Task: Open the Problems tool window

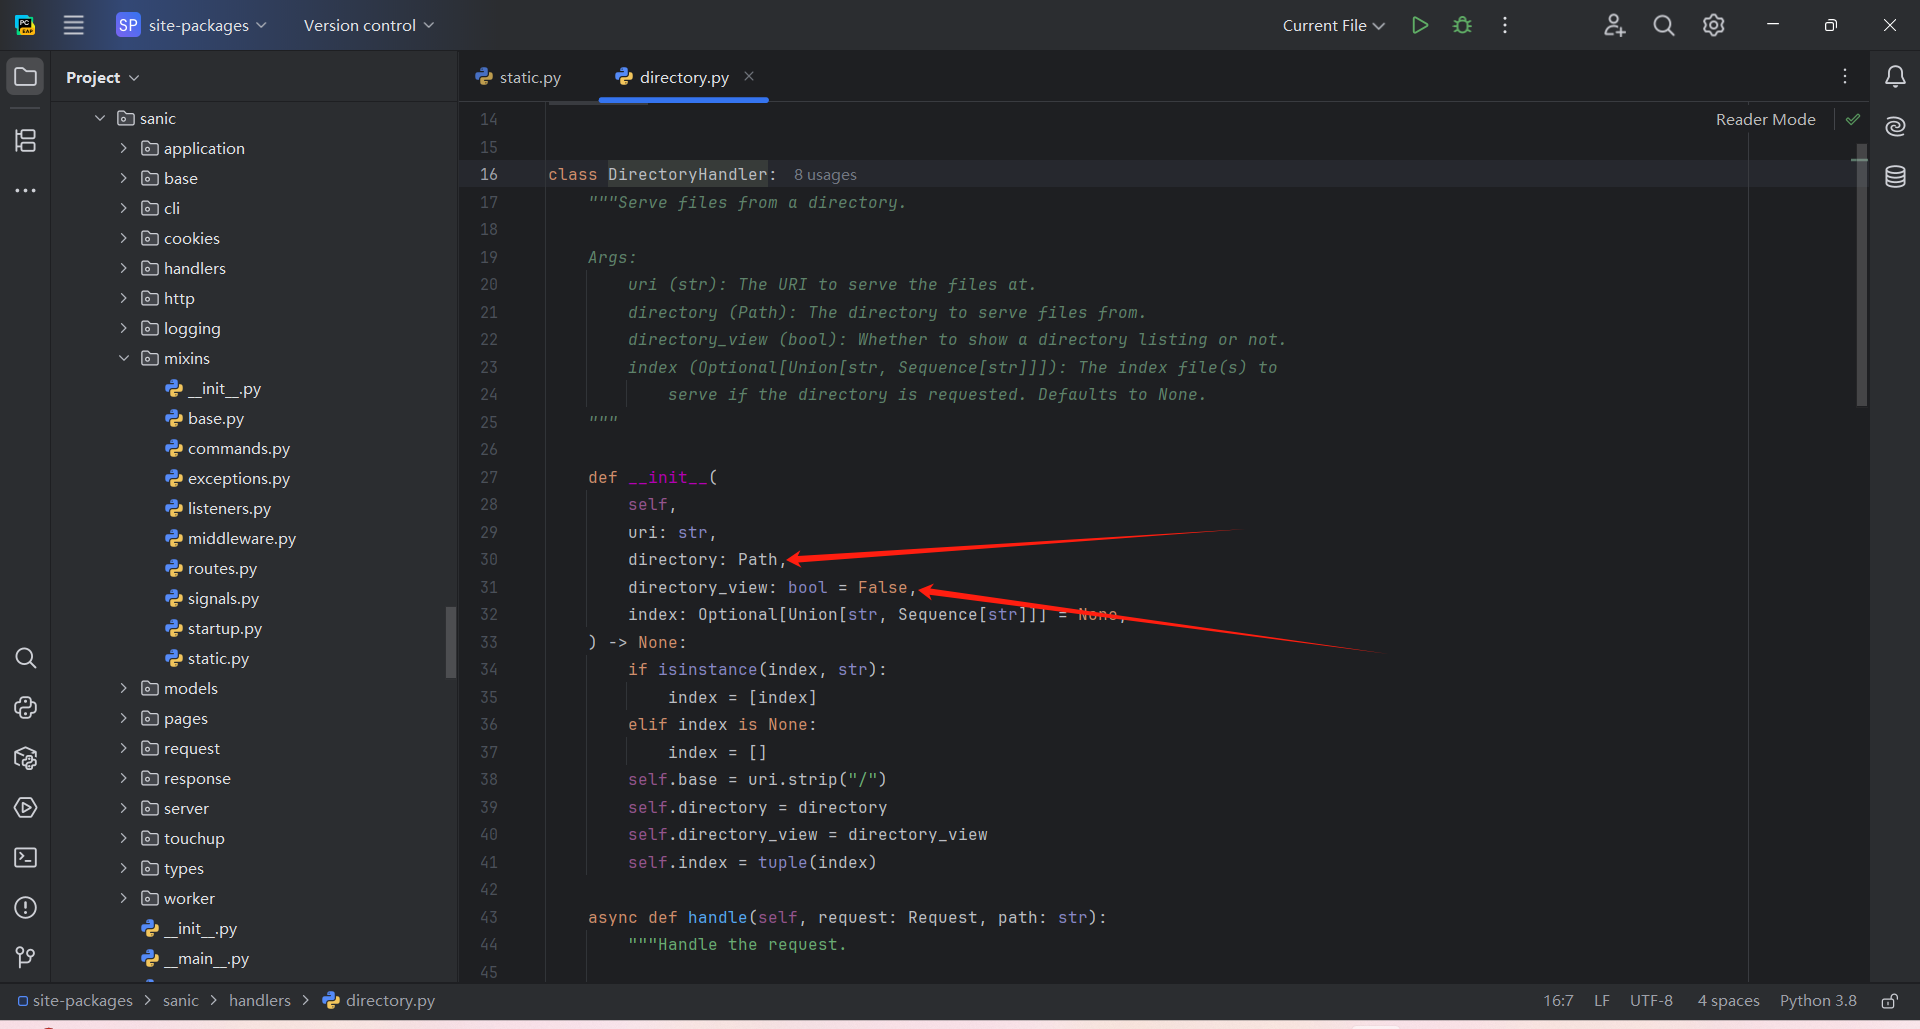Action: [26, 908]
